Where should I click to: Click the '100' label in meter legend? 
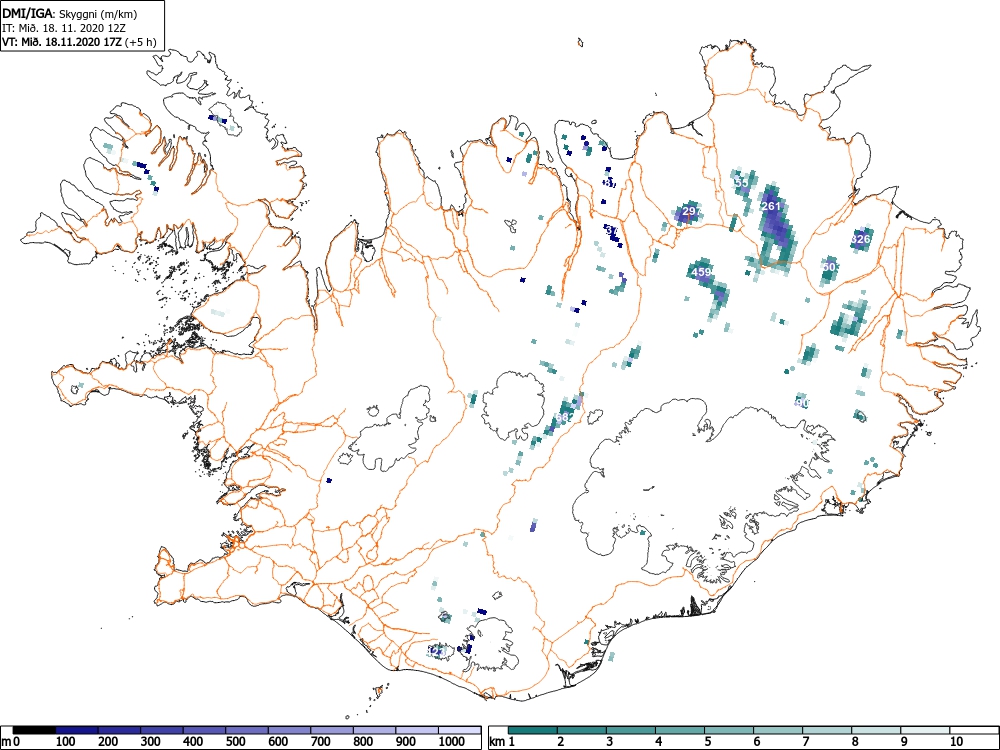66,742
